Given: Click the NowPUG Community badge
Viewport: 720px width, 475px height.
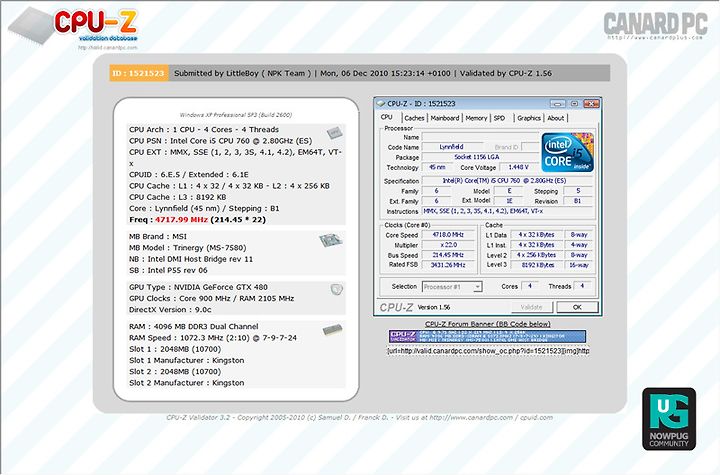Looking at the screenshot, I should click(x=669, y=419).
